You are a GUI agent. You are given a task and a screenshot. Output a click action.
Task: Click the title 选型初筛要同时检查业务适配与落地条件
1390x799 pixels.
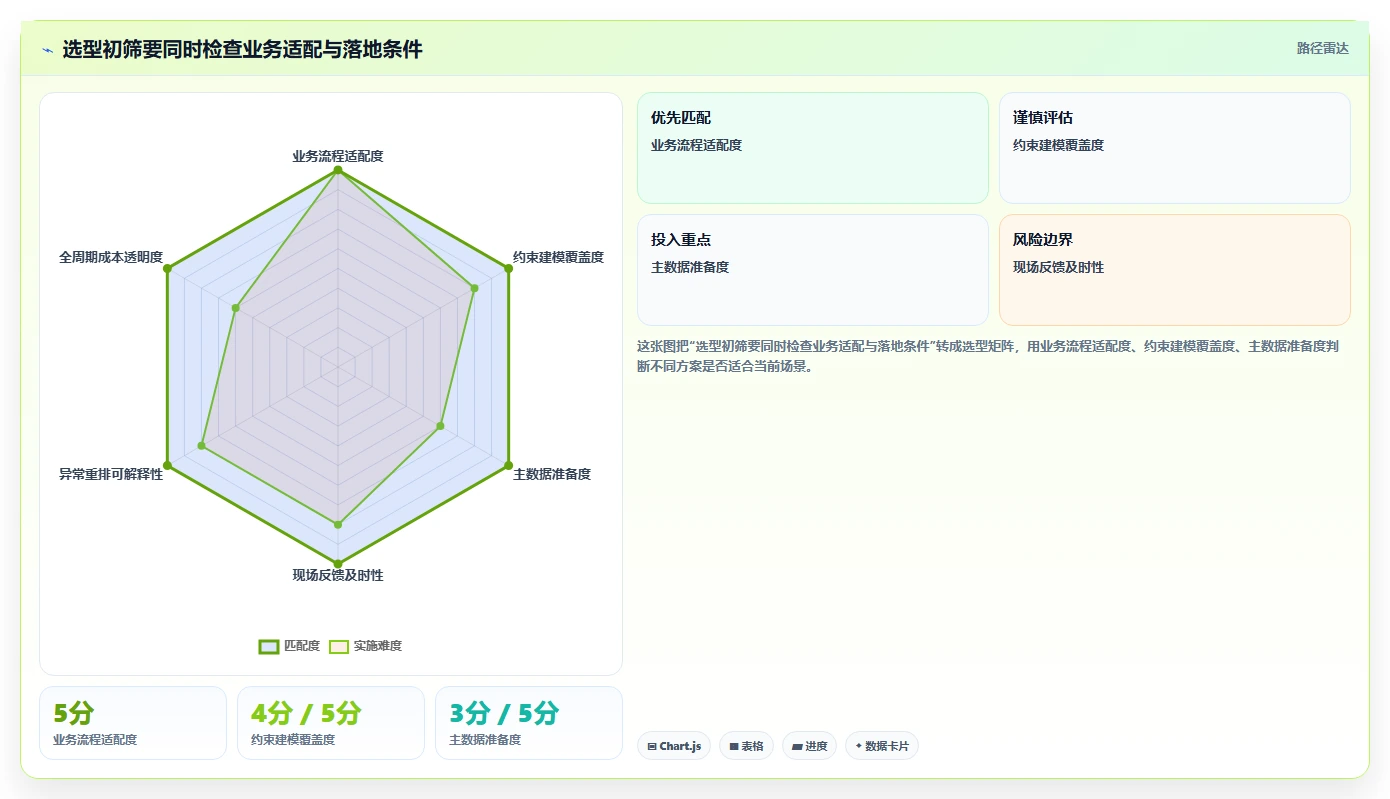click(243, 49)
